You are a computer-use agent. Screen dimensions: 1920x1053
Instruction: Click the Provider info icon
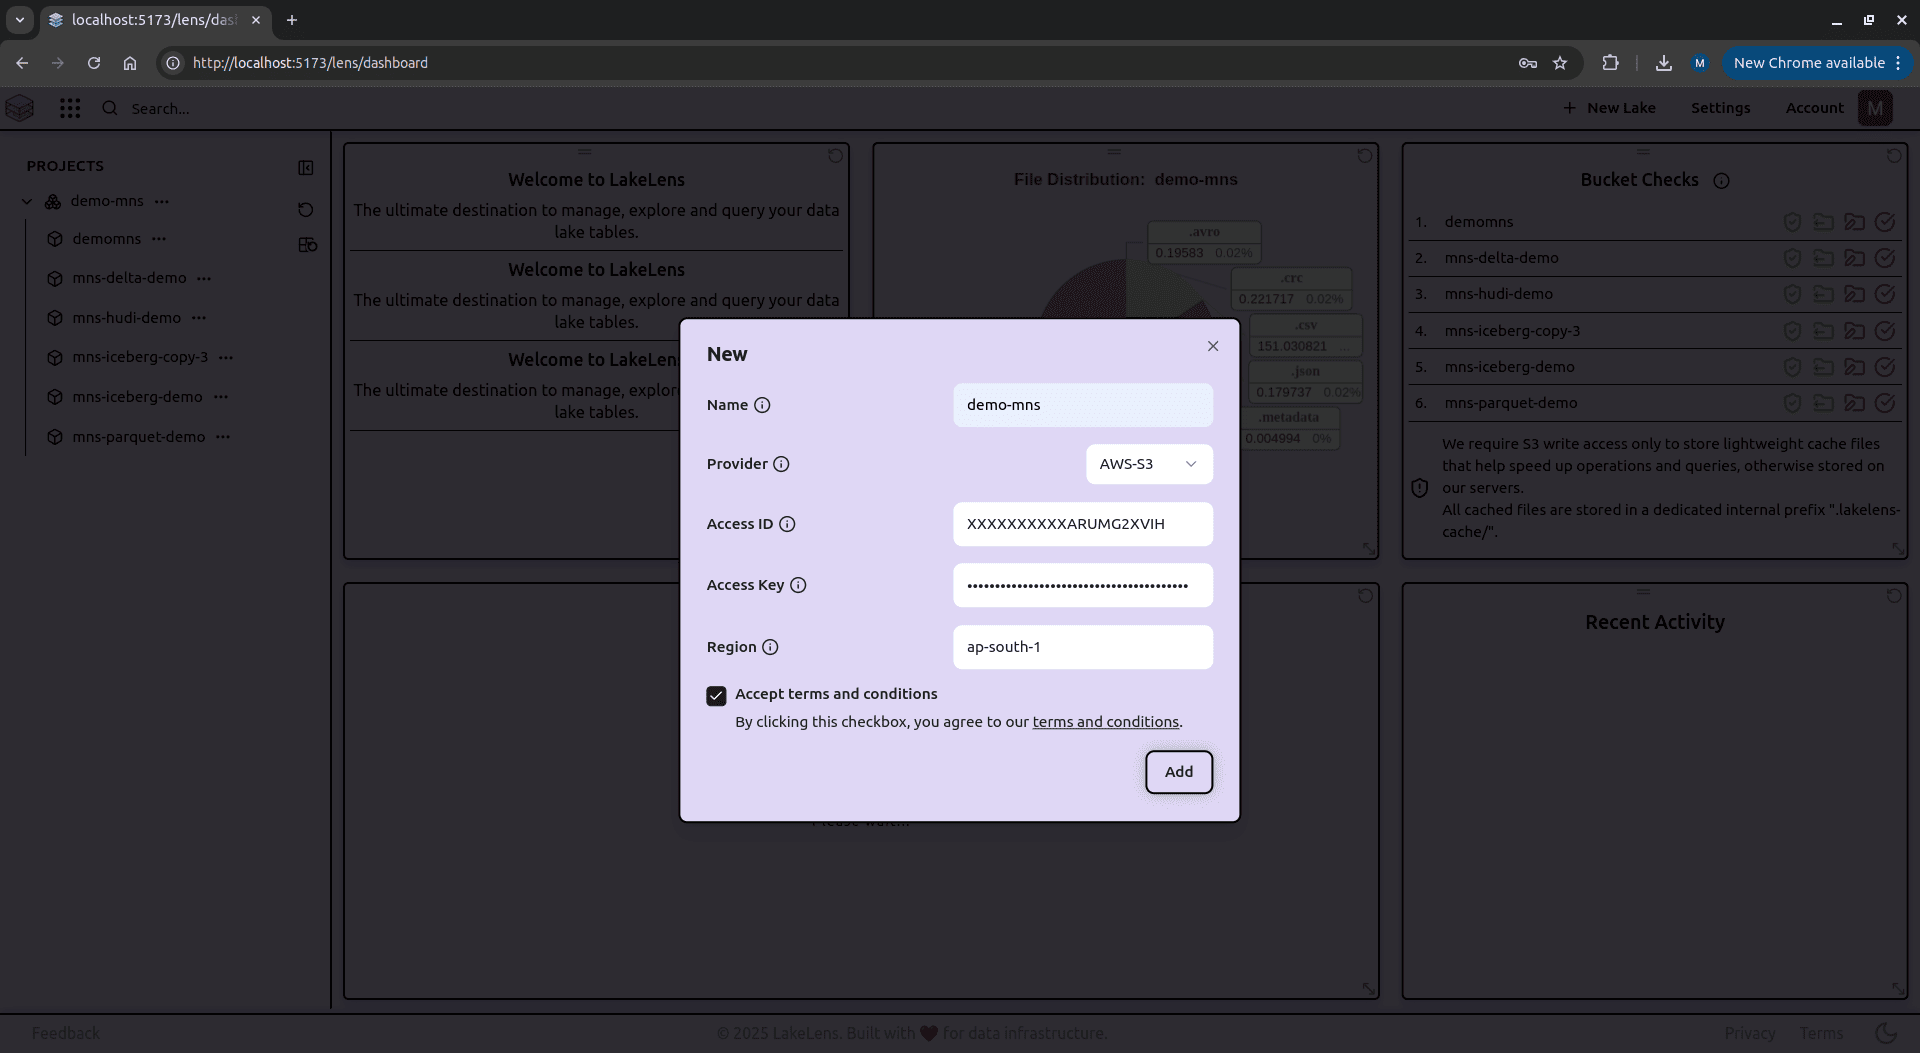781,464
